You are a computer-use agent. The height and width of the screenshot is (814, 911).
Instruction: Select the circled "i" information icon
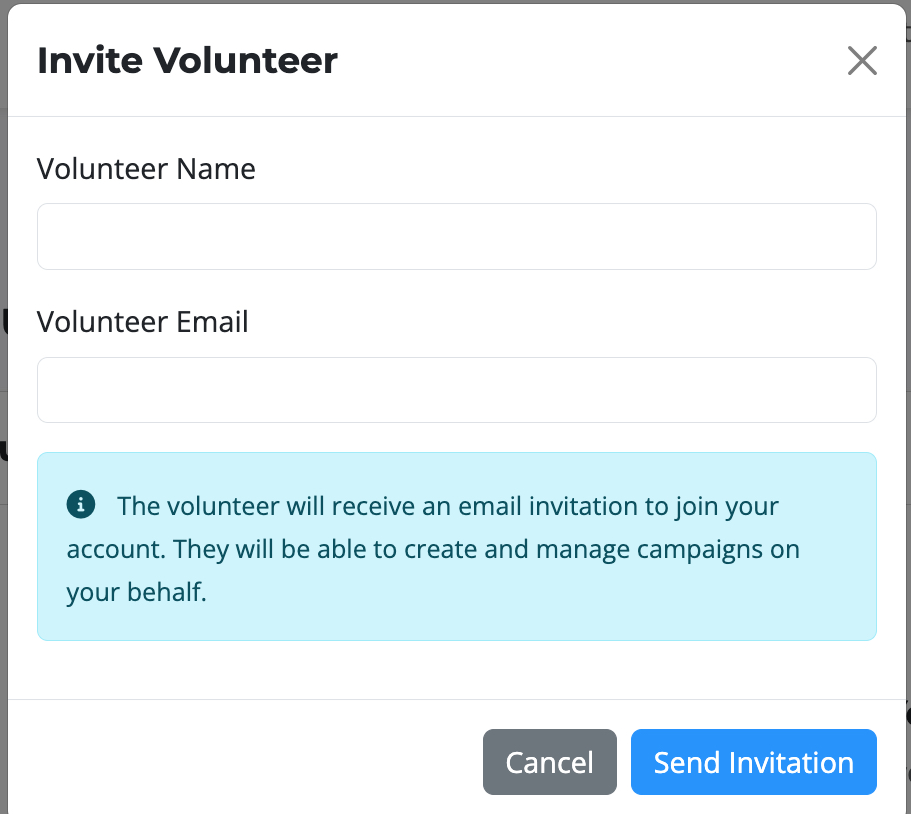tap(81, 505)
